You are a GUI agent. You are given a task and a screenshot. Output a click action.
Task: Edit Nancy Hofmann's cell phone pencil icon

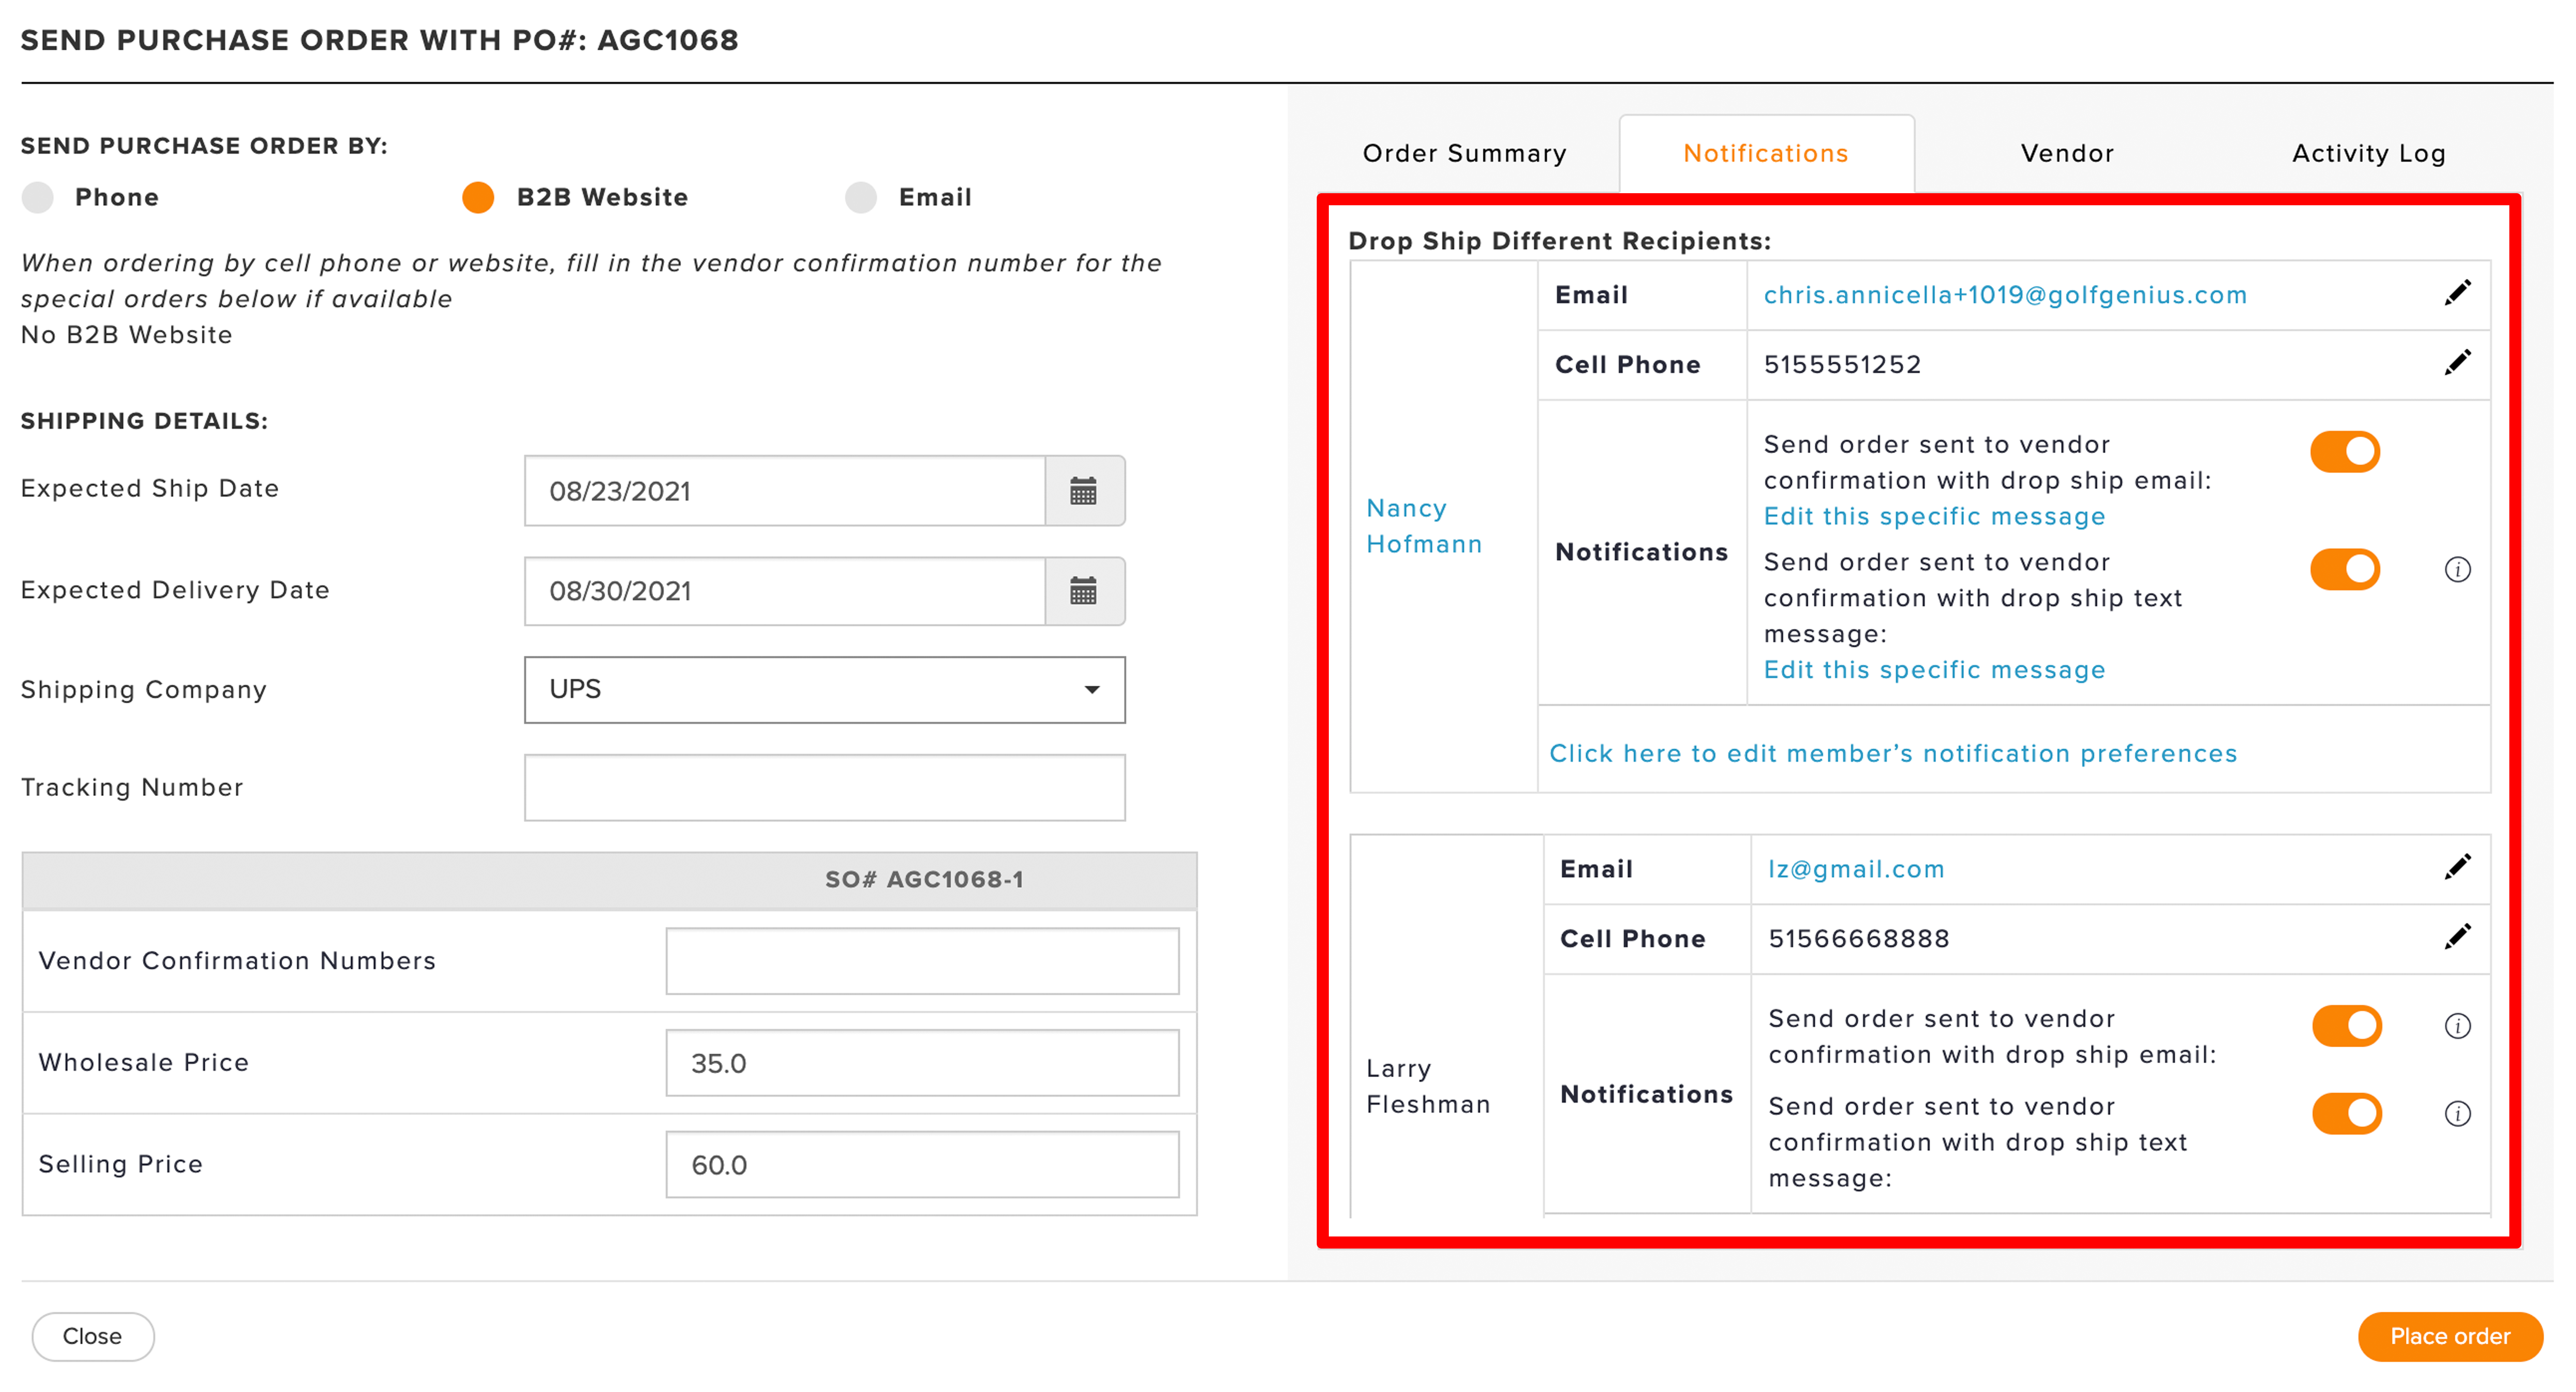pyautogui.click(x=2457, y=363)
